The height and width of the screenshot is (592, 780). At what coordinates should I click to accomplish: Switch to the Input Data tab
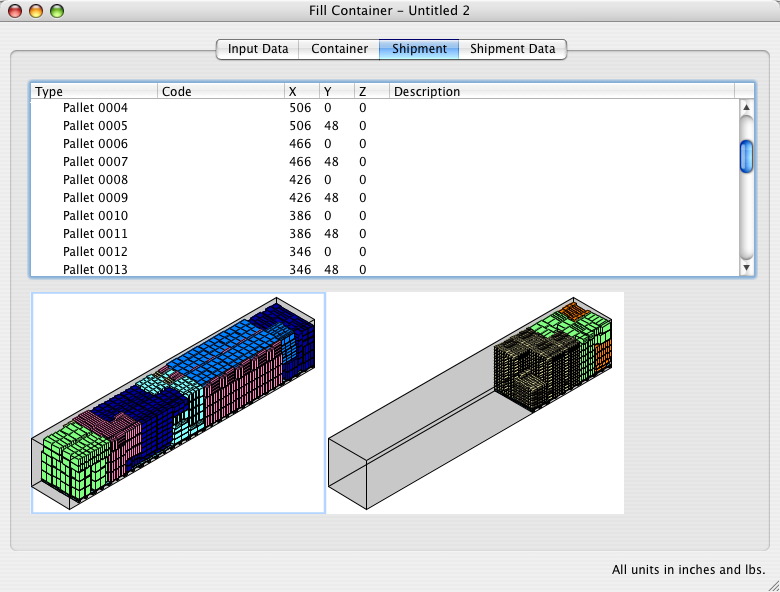(x=258, y=49)
